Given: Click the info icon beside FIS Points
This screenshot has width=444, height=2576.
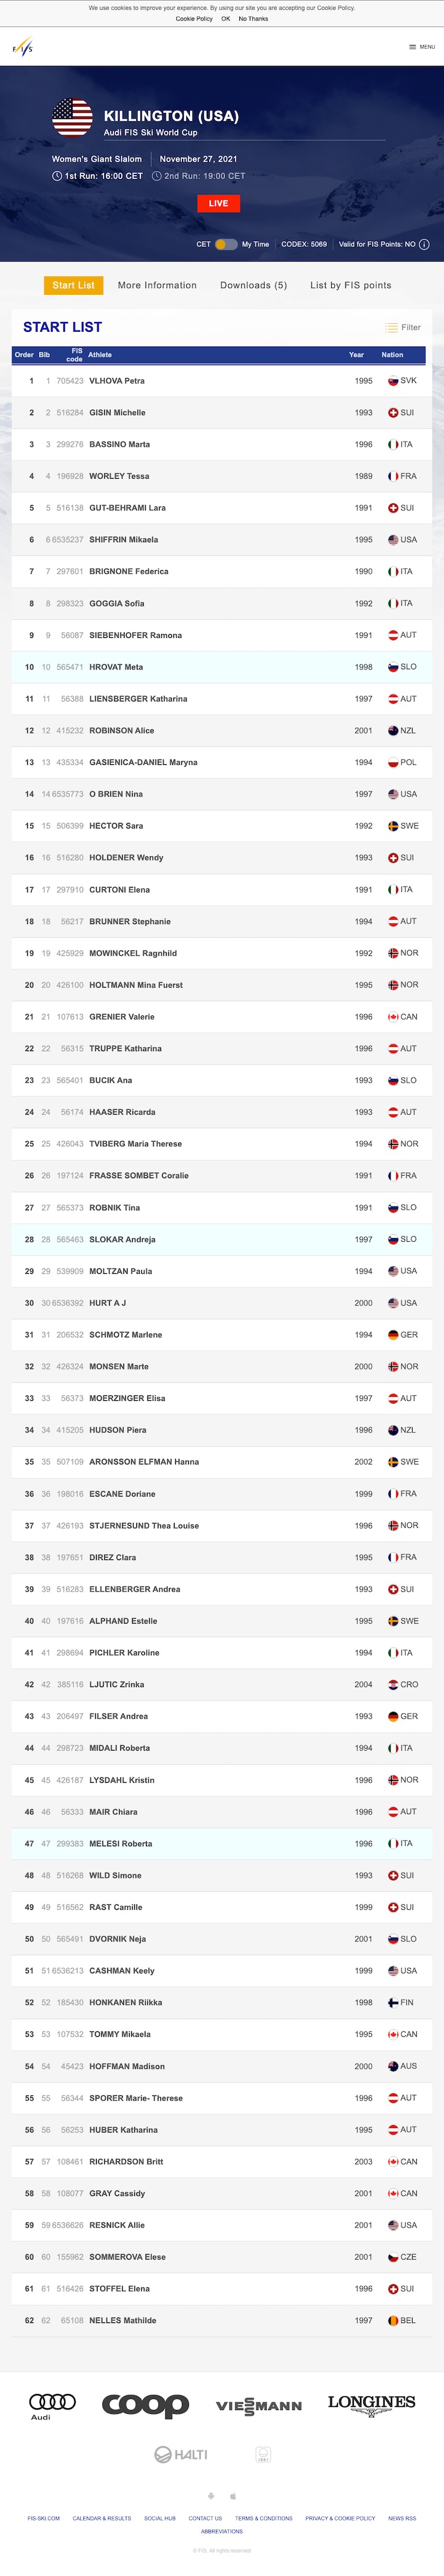Looking at the screenshot, I should pos(424,244).
